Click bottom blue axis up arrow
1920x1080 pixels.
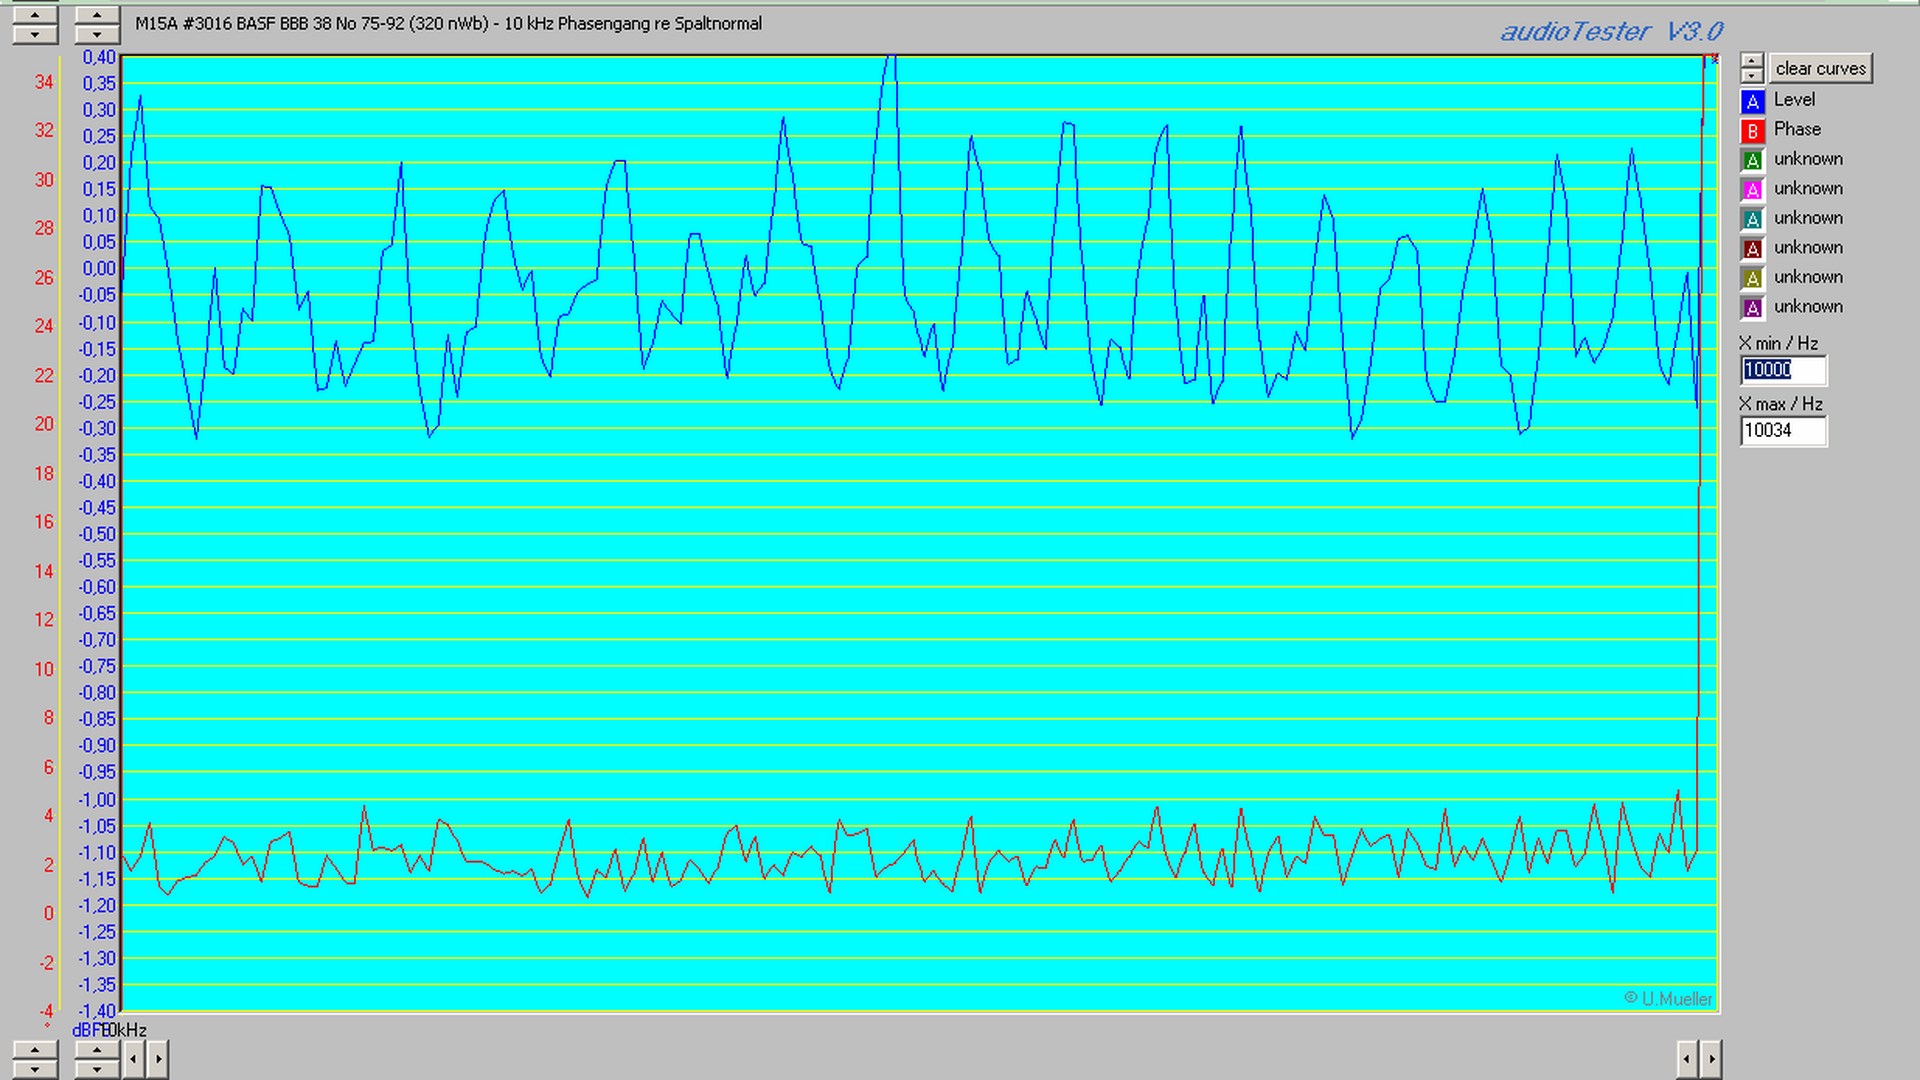[97, 1050]
